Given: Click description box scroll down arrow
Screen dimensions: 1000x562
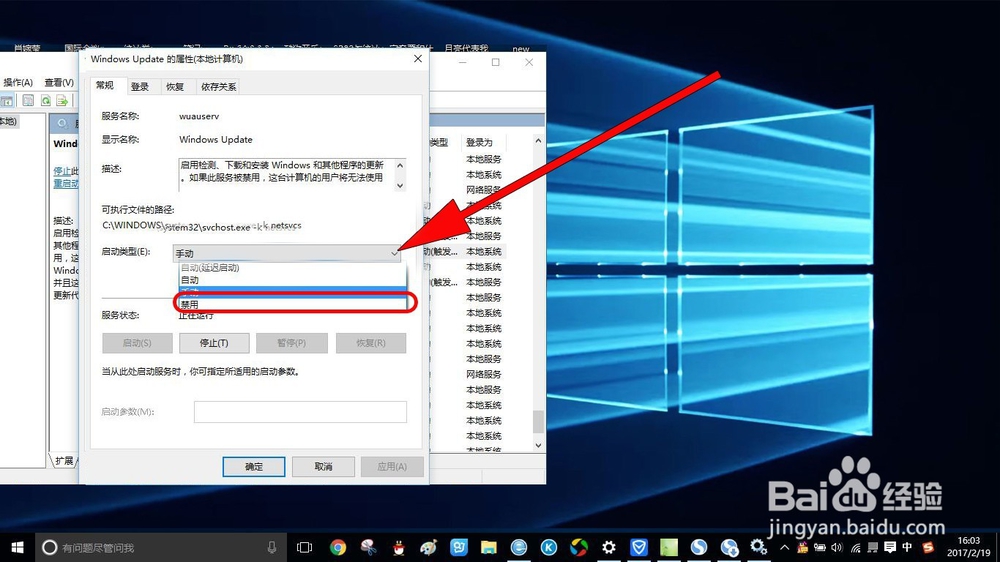Looking at the screenshot, I should point(400,186).
